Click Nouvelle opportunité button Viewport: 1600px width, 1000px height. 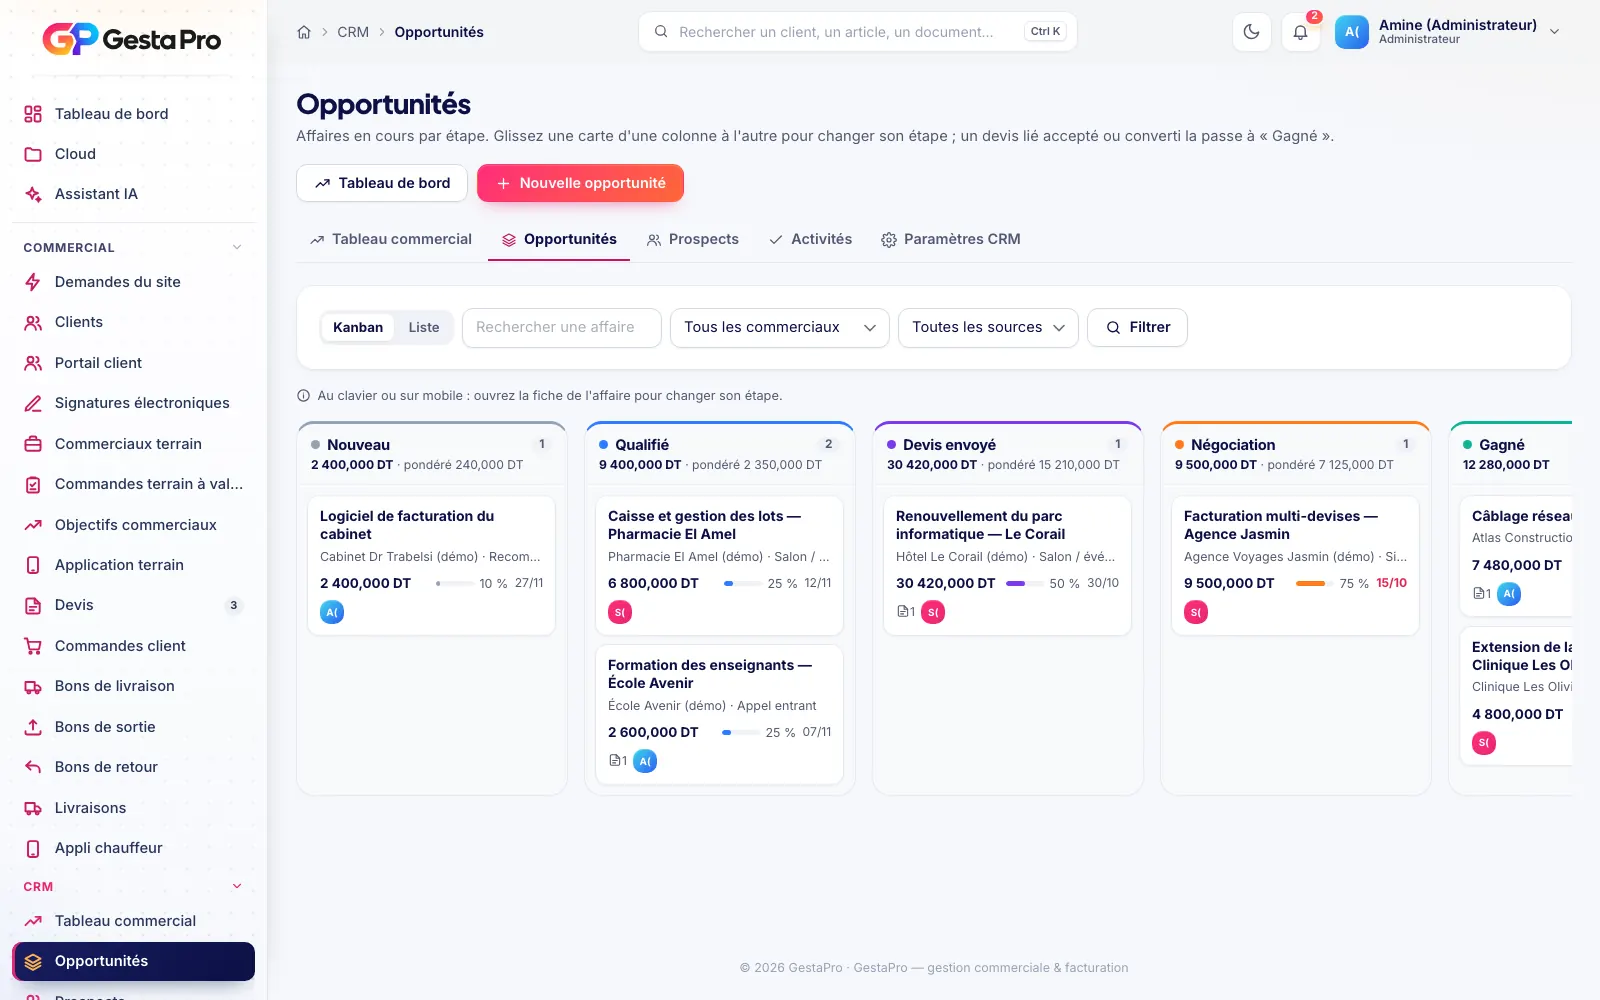click(x=580, y=183)
